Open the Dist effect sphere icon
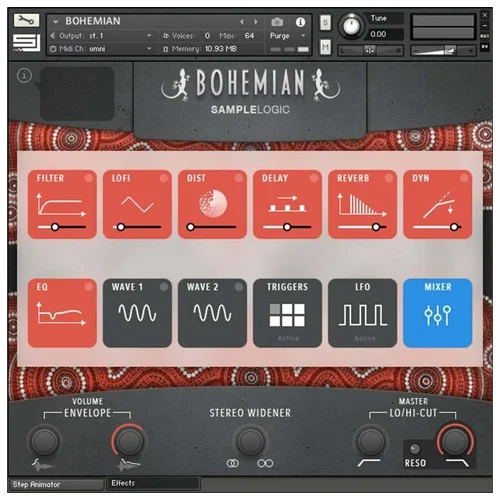Image resolution: width=500 pixels, height=500 pixels. pyautogui.click(x=213, y=203)
